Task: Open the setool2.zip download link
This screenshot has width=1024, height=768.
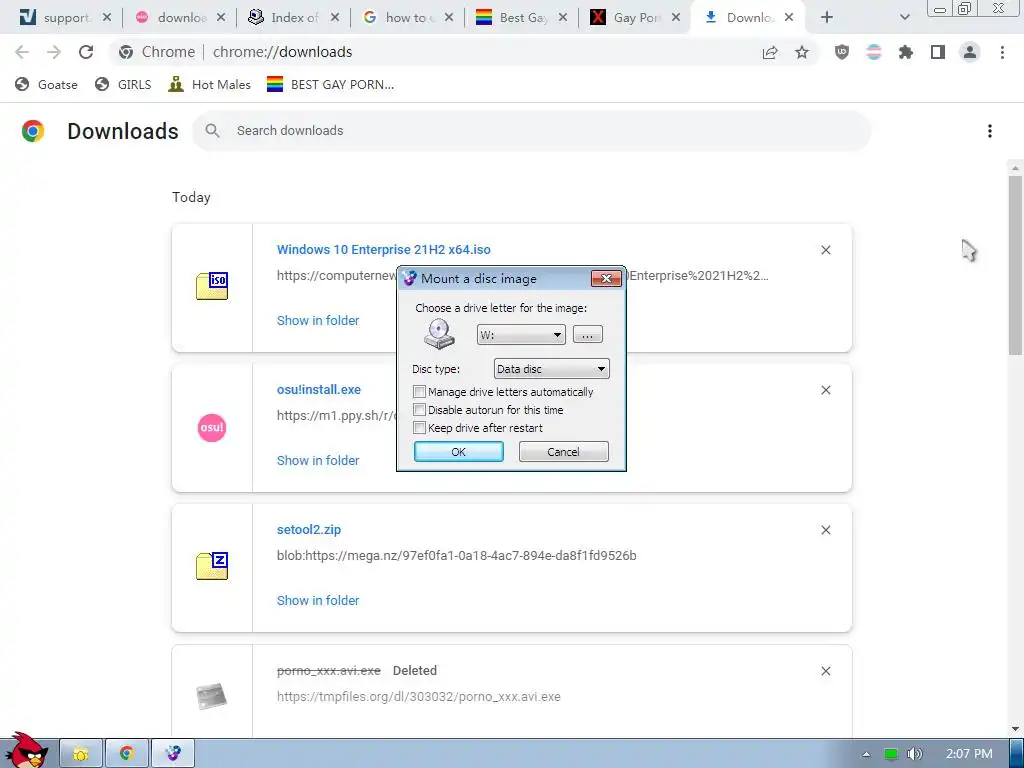Action: coord(309,530)
